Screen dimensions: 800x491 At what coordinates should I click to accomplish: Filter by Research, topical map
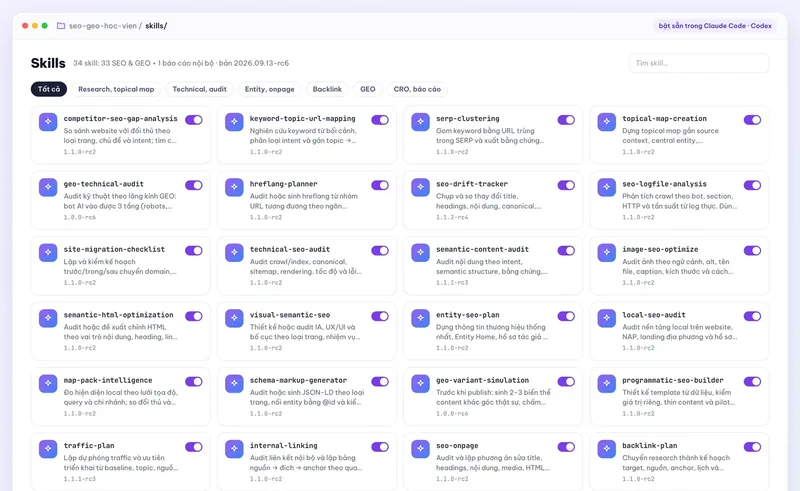point(116,89)
